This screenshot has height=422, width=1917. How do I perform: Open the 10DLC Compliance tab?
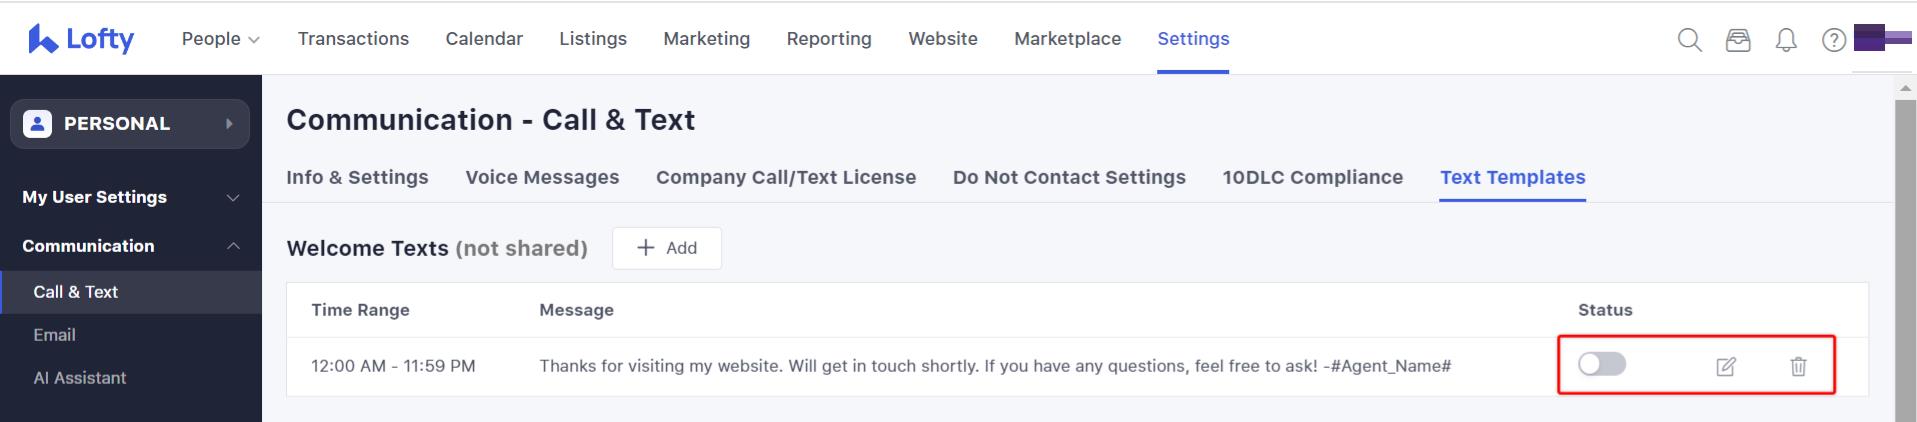tap(1312, 177)
